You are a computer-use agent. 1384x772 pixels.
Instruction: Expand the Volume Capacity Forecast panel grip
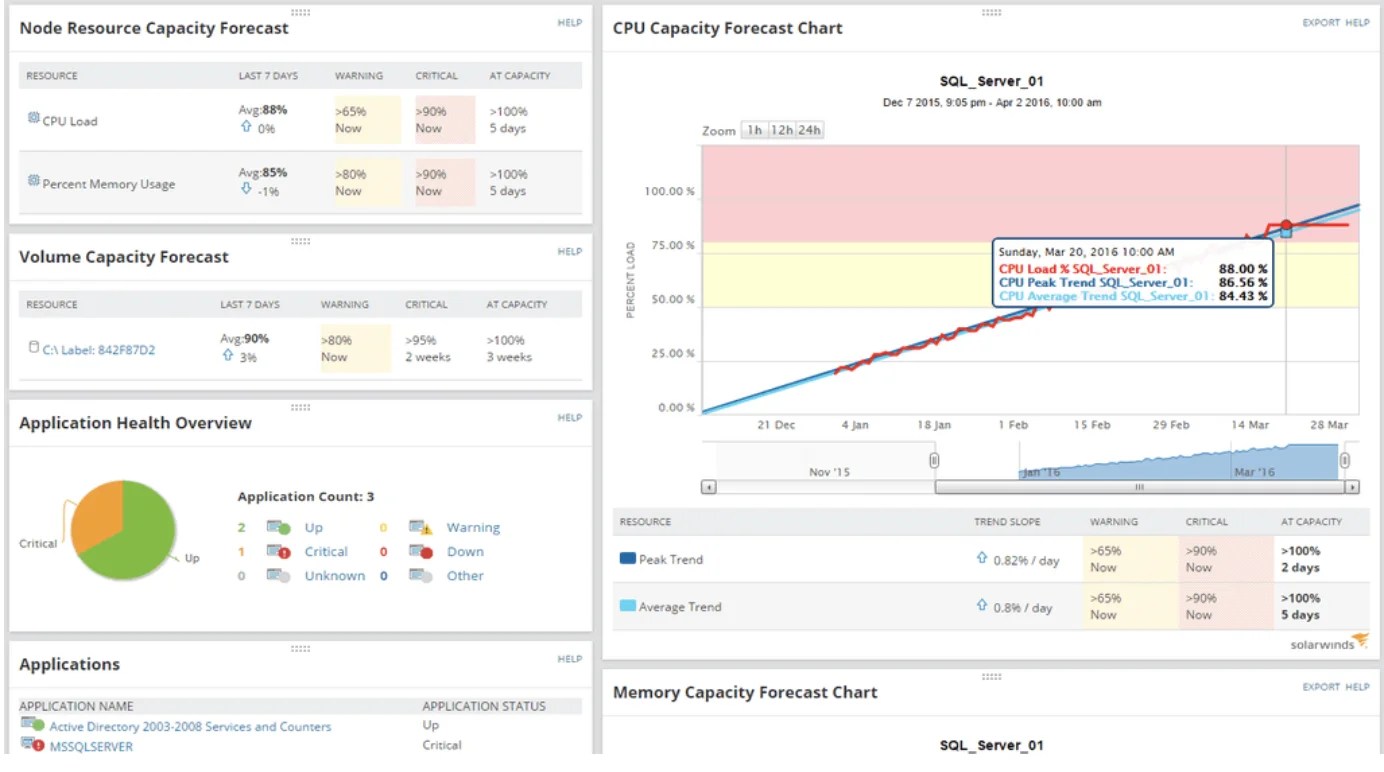pyautogui.click(x=299, y=240)
